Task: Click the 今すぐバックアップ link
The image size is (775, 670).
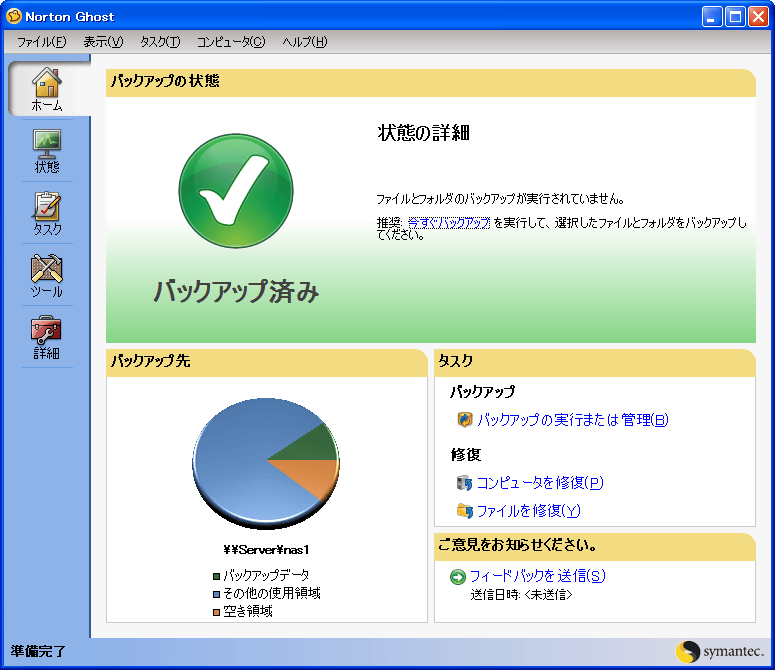Action: pos(449,223)
